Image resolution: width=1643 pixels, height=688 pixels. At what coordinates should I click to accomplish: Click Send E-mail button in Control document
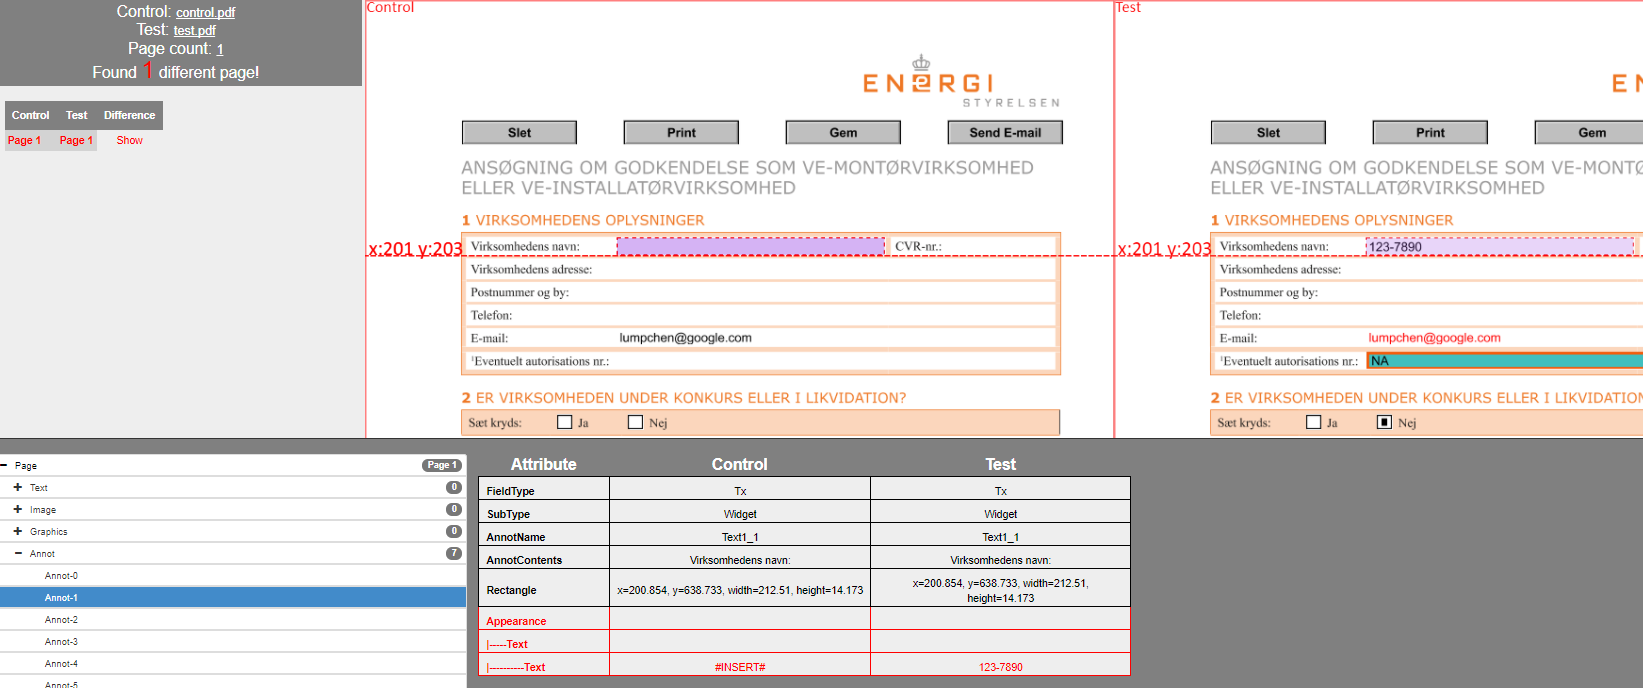pos(1005,133)
